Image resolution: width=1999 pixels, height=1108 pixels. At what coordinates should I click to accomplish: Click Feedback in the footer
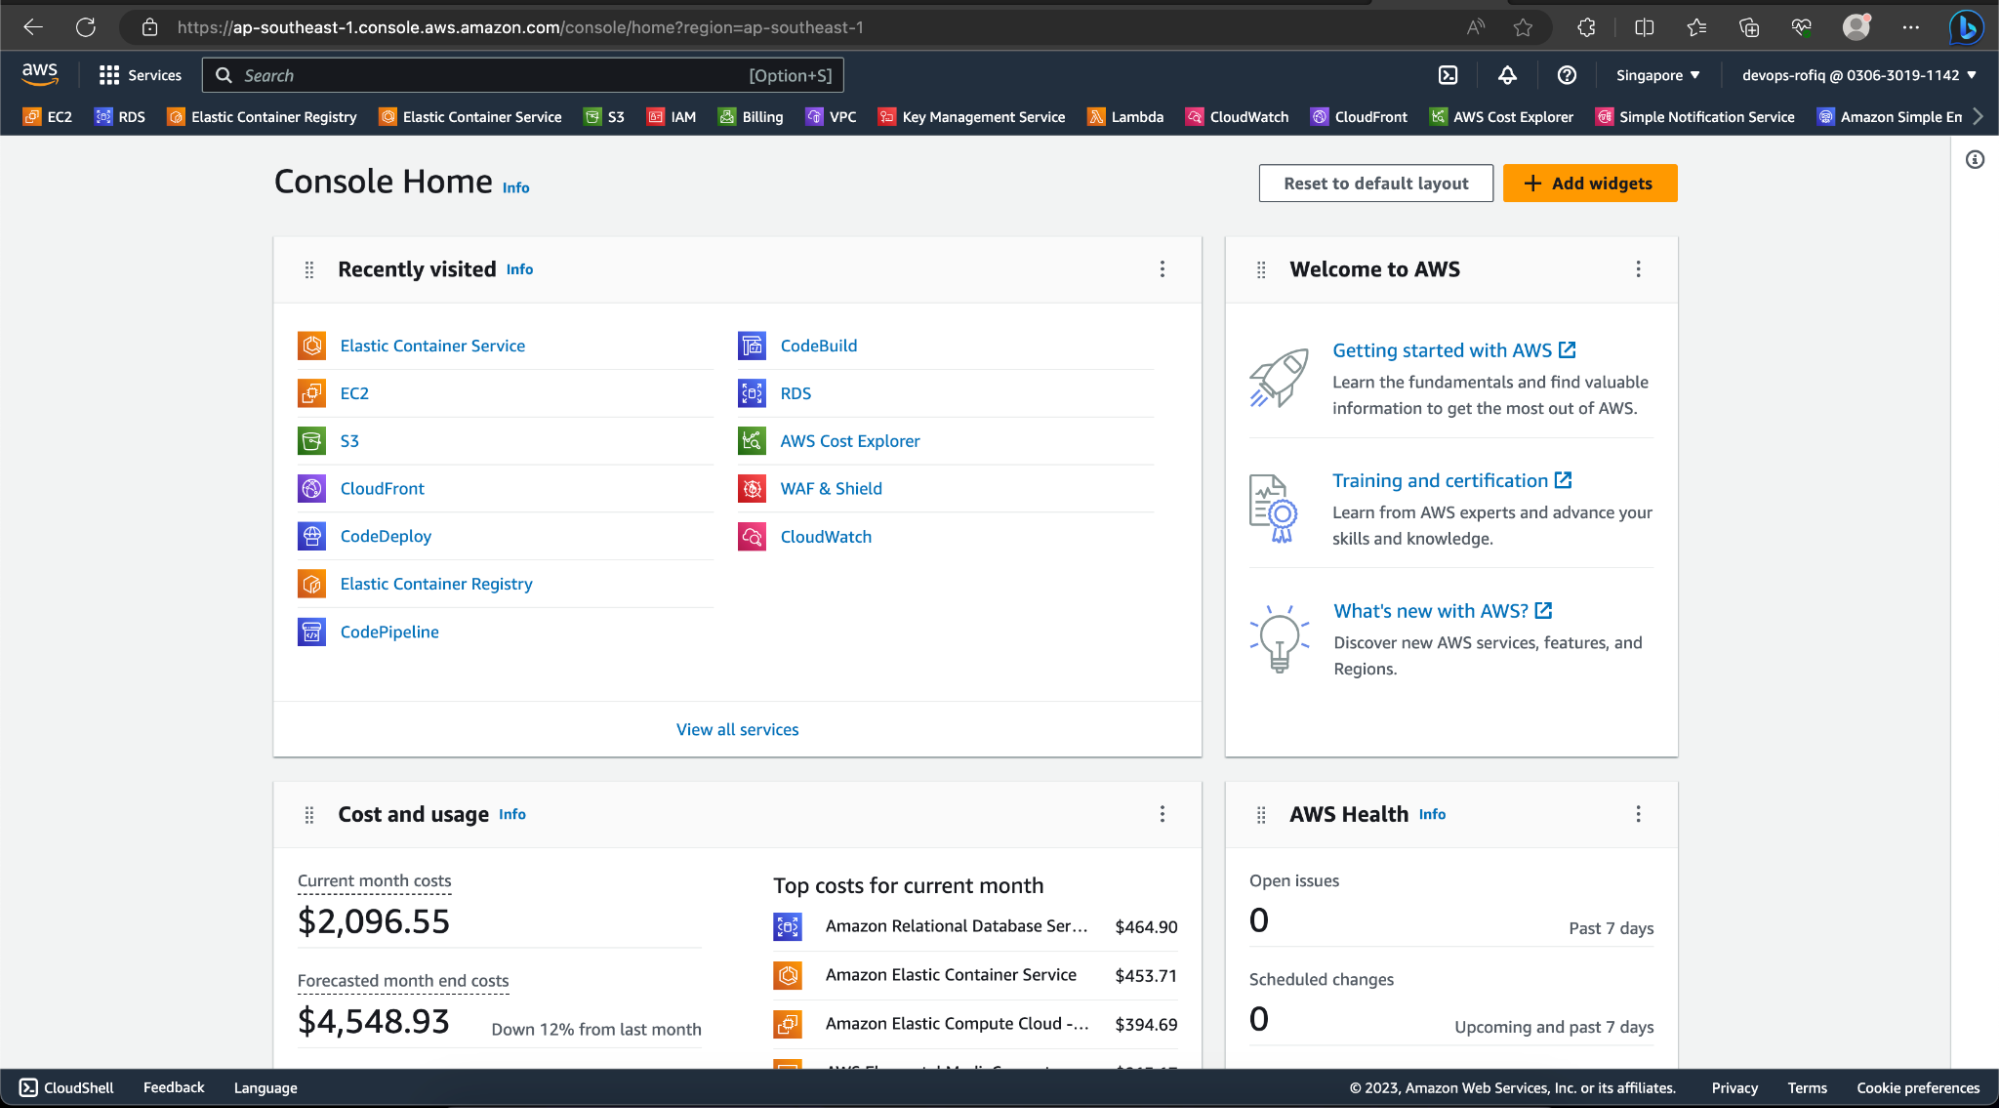173,1088
